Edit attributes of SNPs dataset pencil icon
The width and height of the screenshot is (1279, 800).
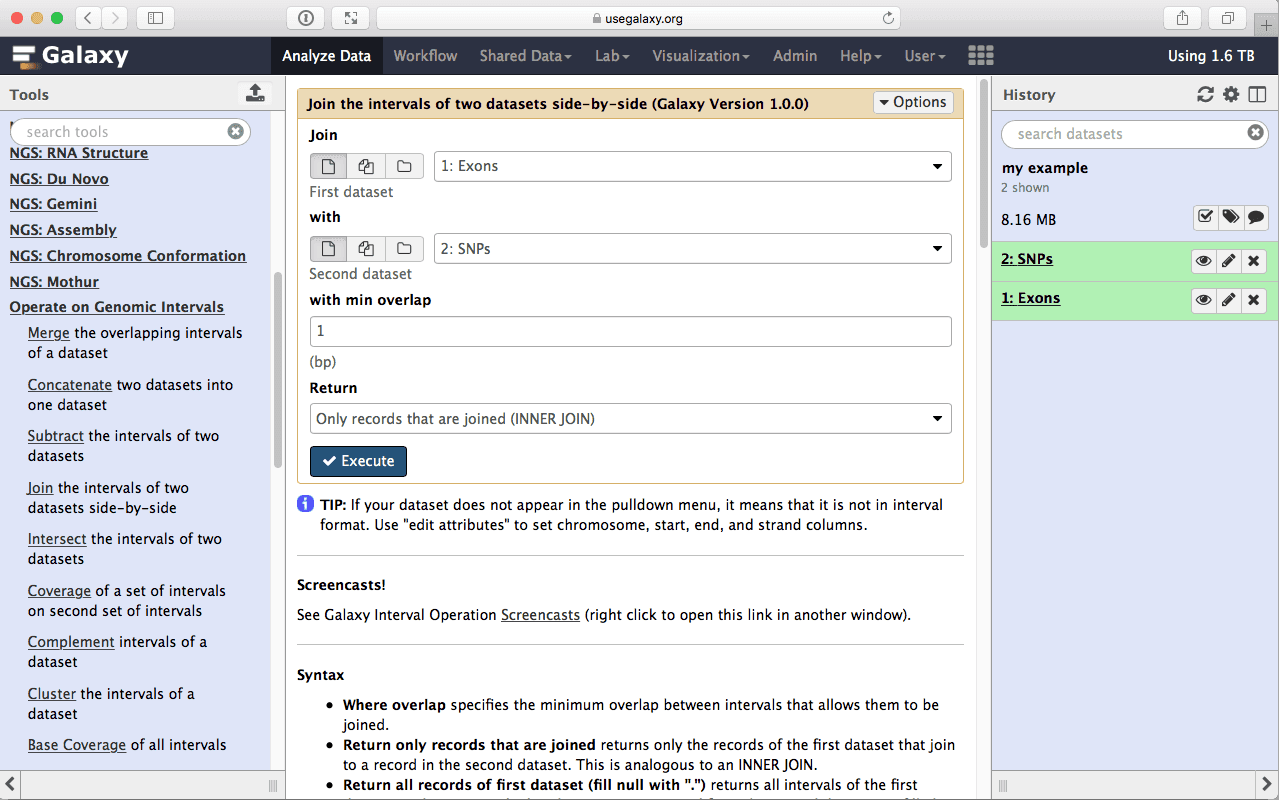(x=1229, y=261)
